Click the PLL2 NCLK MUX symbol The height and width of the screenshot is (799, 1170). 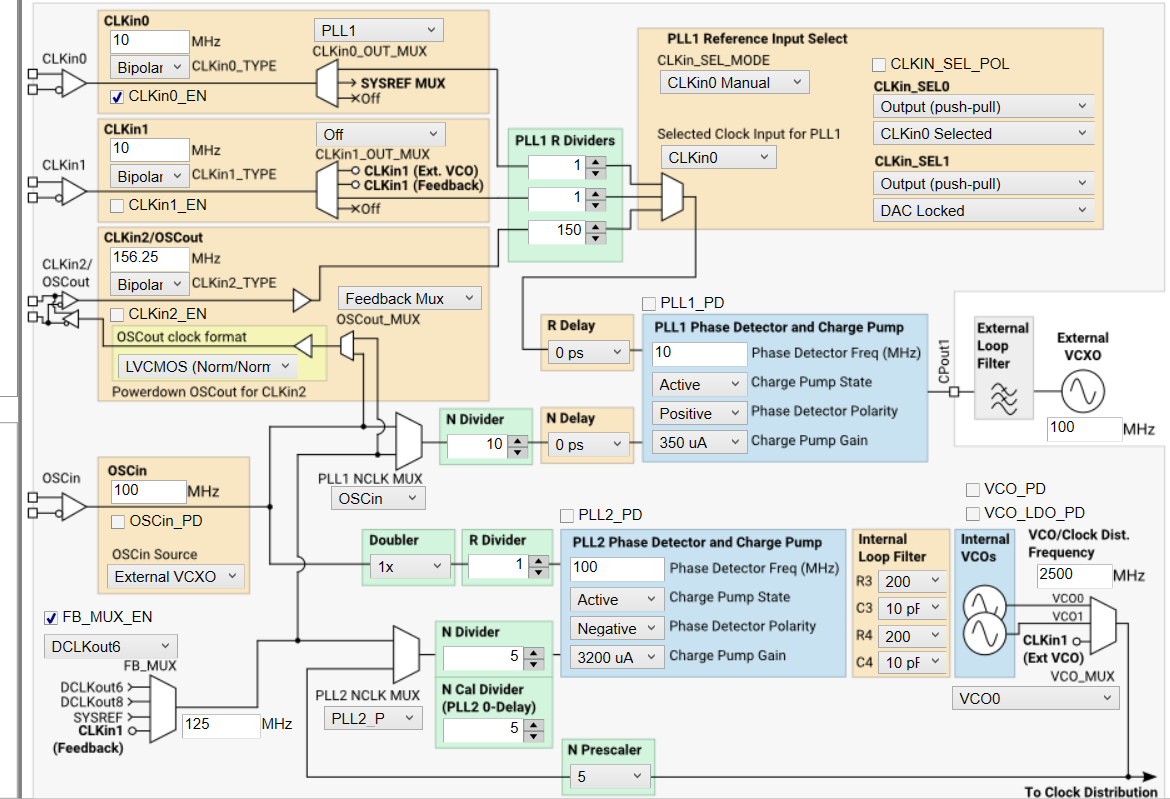pos(407,653)
